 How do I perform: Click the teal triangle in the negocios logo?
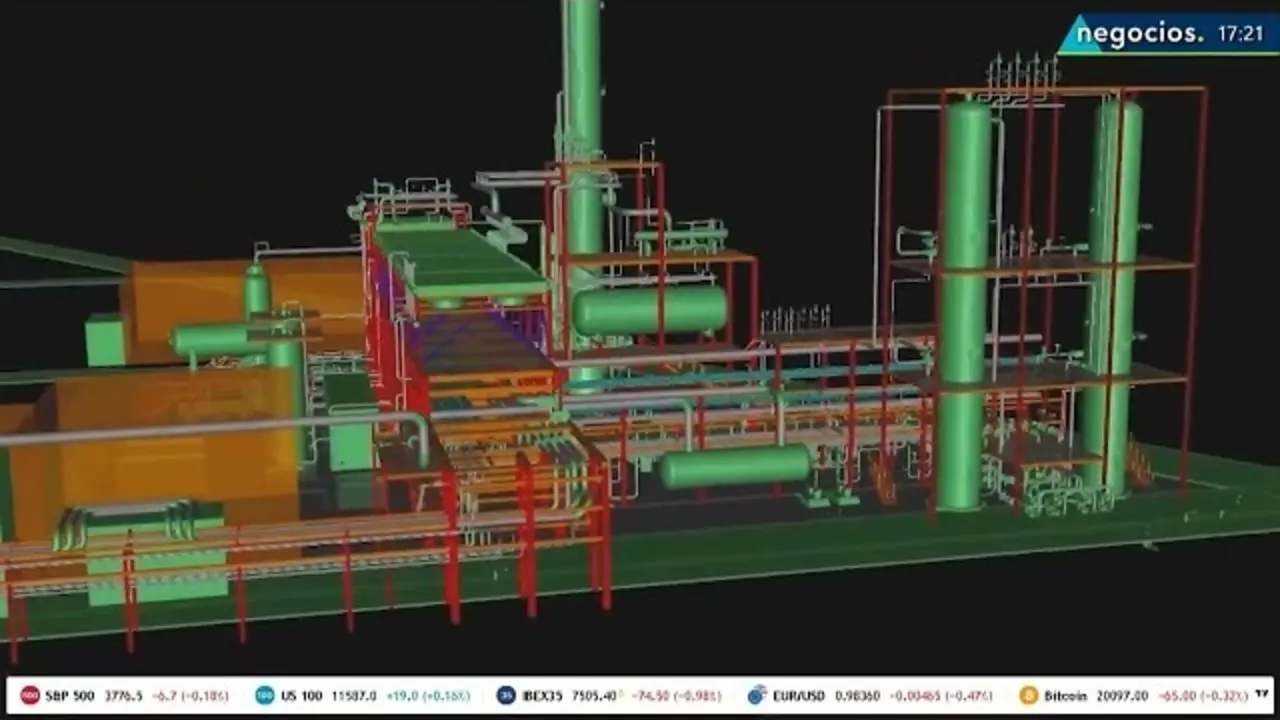pyautogui.click(x=1078, y=36)
